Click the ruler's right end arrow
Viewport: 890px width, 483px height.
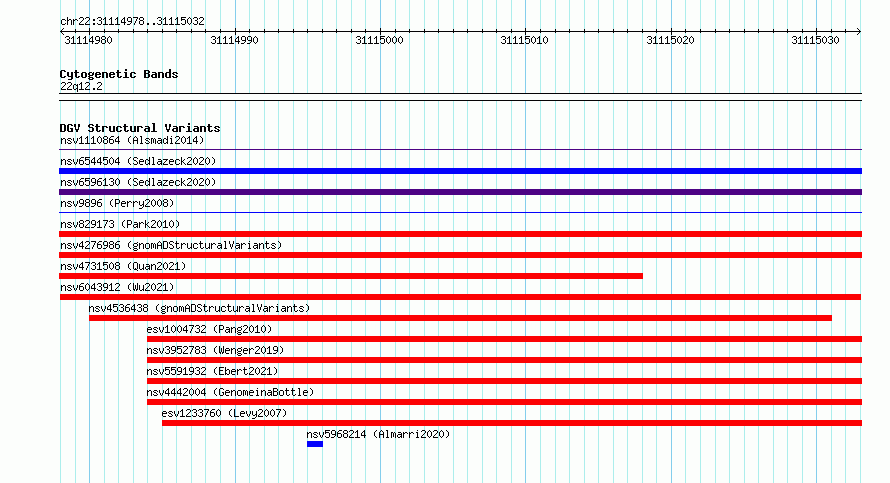pyautogui.click(x=859, y=32)
